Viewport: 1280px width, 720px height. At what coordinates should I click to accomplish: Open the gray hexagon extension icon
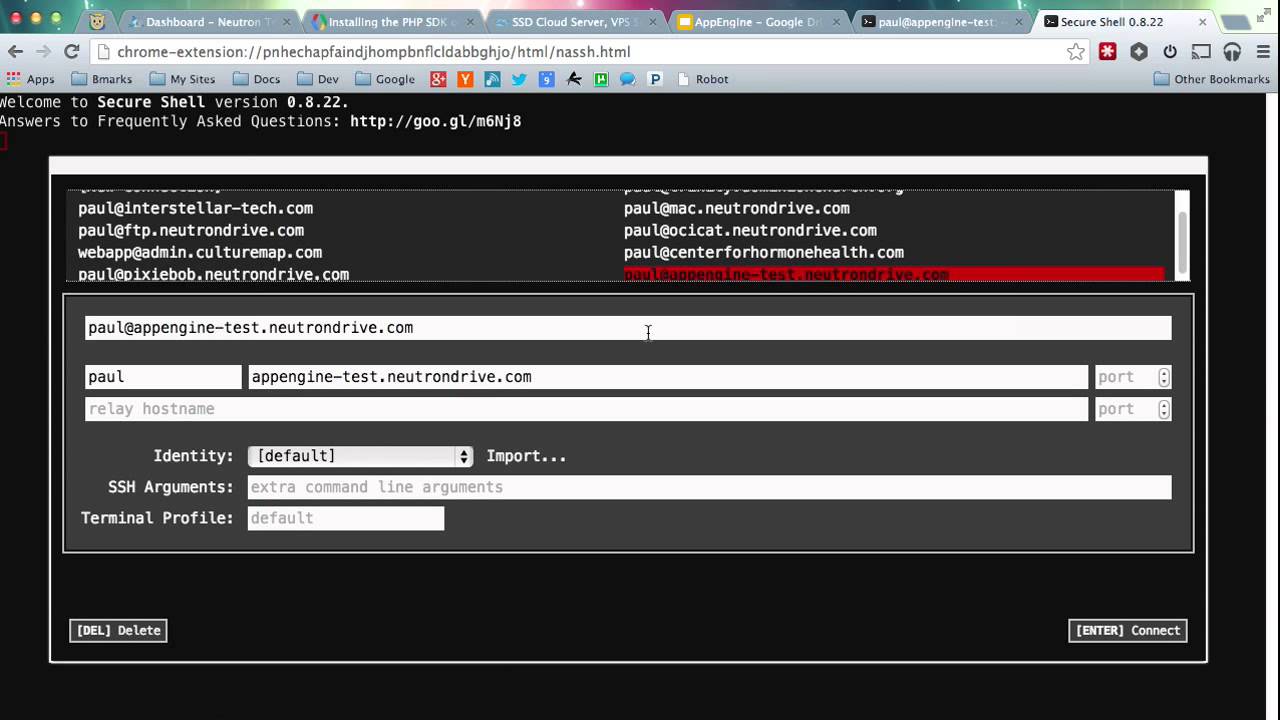pyautogui.click(x=1138, y=52)
